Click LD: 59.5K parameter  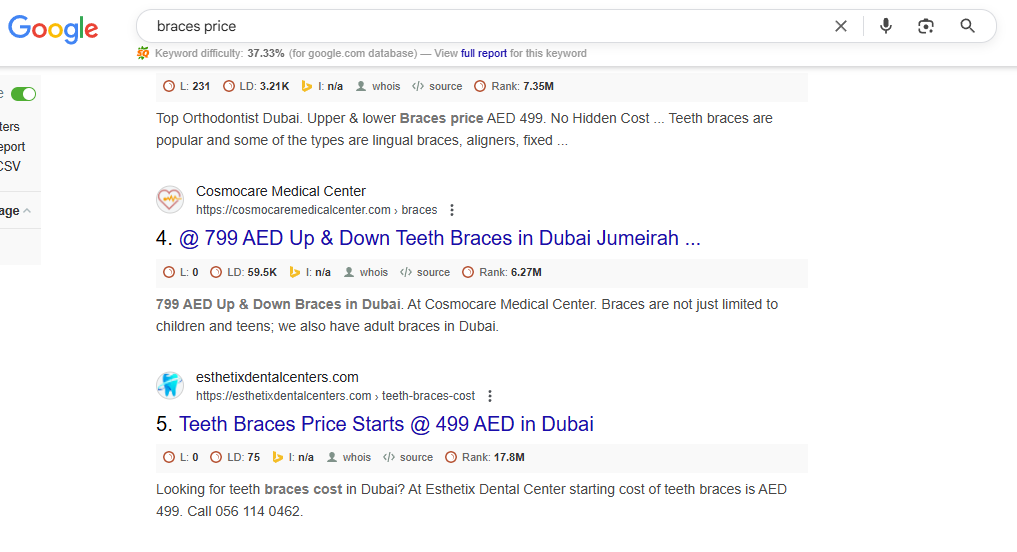[244, 272]
